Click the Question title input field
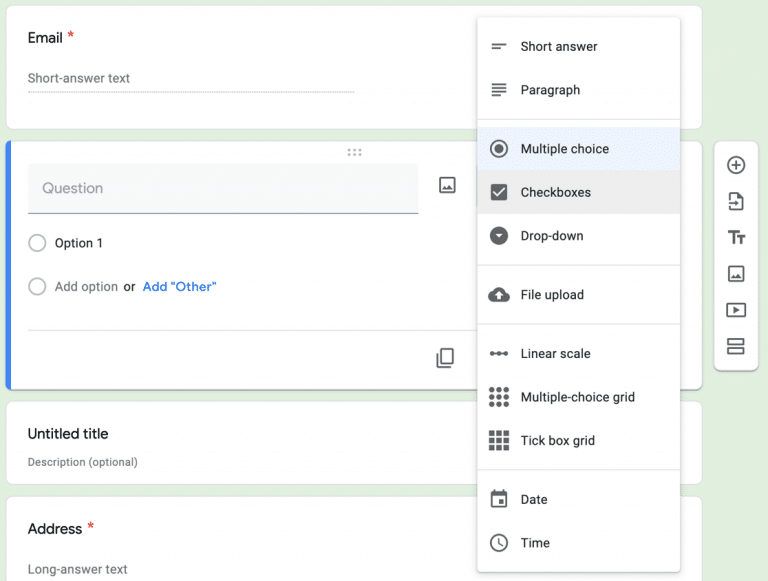 click(x=223, y=189)
